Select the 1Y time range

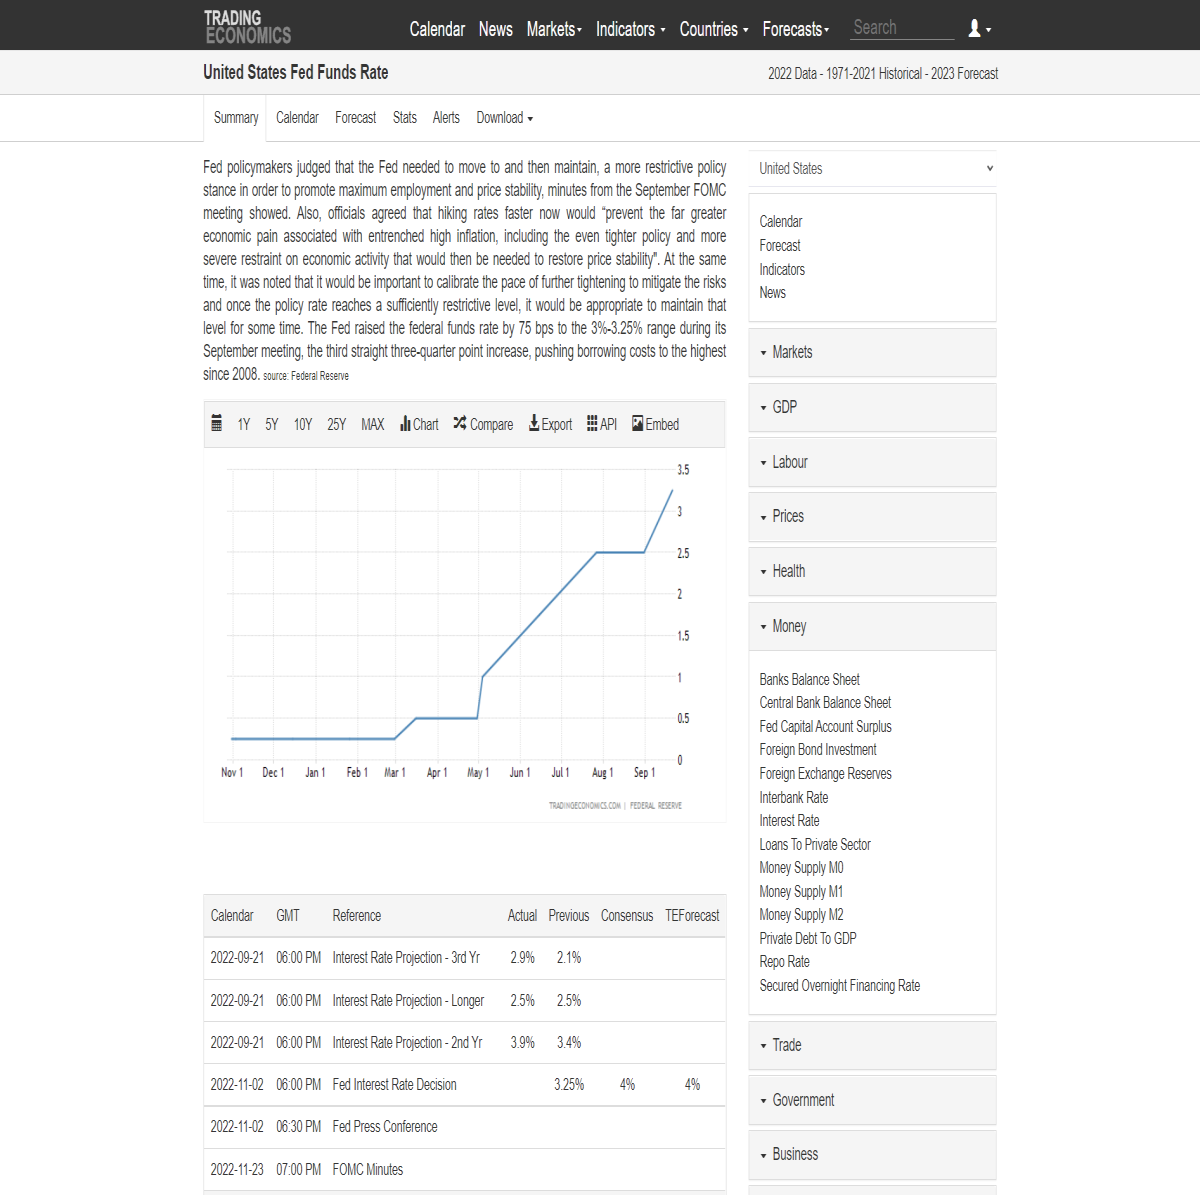244,425
